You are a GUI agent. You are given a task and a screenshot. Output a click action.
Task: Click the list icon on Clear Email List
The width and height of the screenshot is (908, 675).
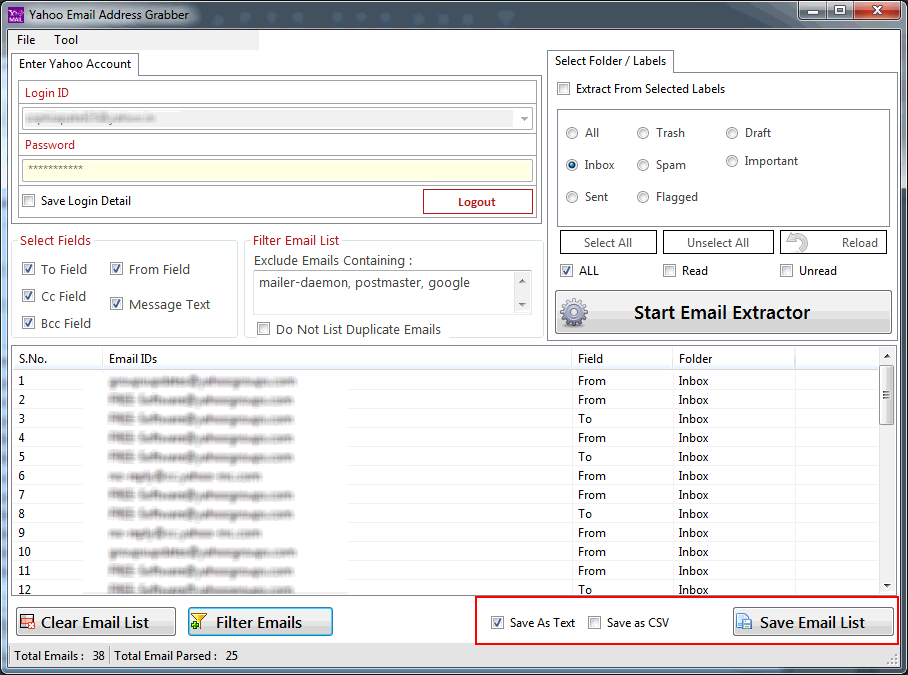click(27, 622)
